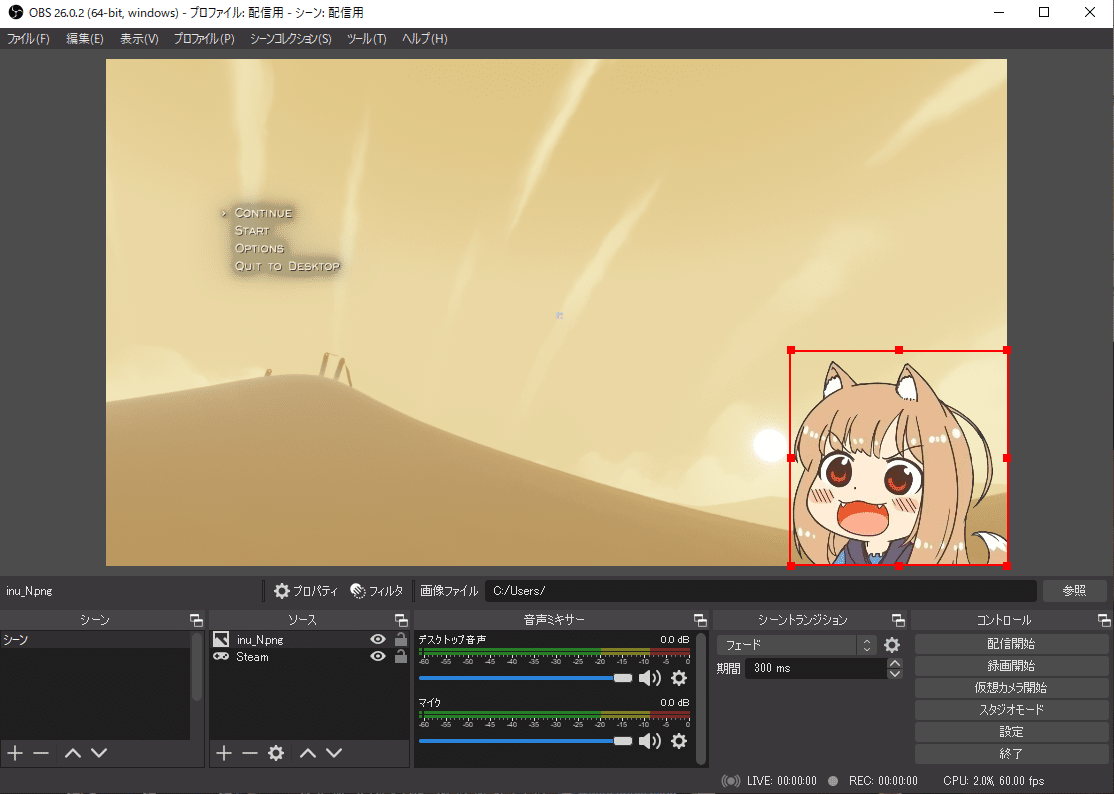This screenshot has width=1114, height=794.
Task: Select the Steam source row
Action: (x=309, y=657)
